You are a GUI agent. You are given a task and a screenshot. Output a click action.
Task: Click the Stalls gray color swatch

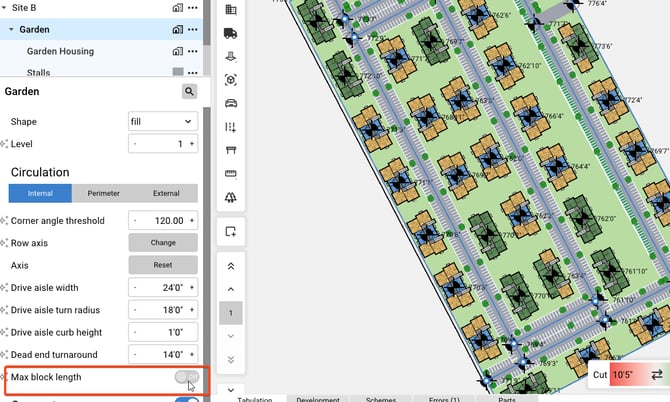(178, 73)
